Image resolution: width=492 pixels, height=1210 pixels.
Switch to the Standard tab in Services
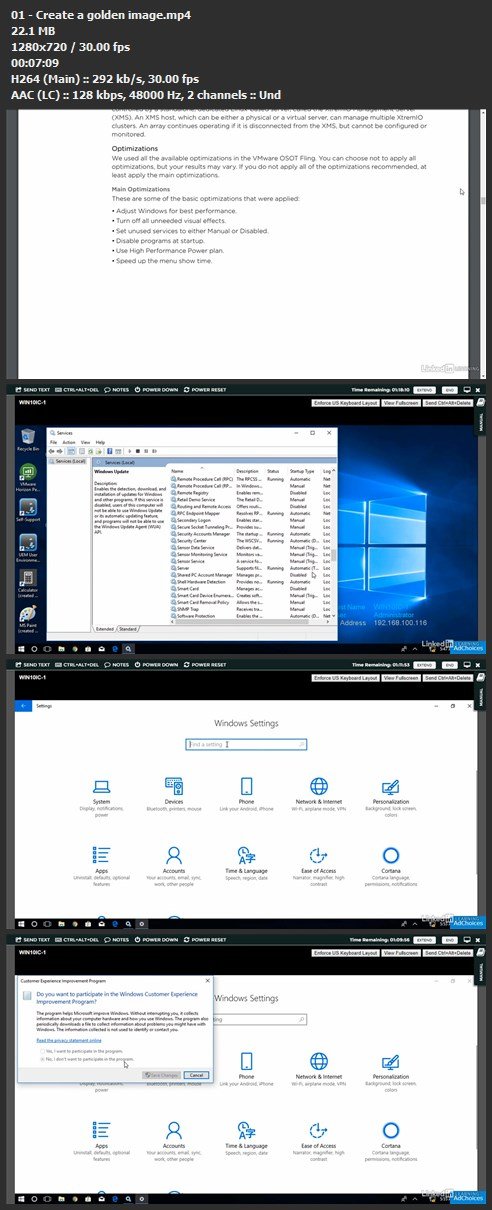click(x=129, y=629)
